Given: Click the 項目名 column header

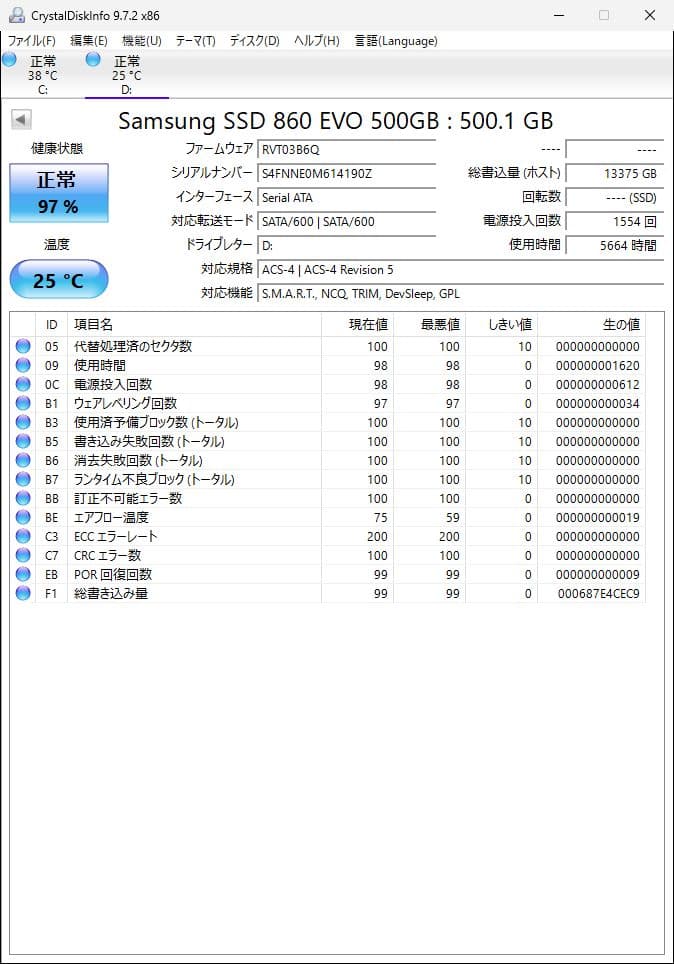Looking at the screenshot, I should pyautogui.click(x=194, y=325).
